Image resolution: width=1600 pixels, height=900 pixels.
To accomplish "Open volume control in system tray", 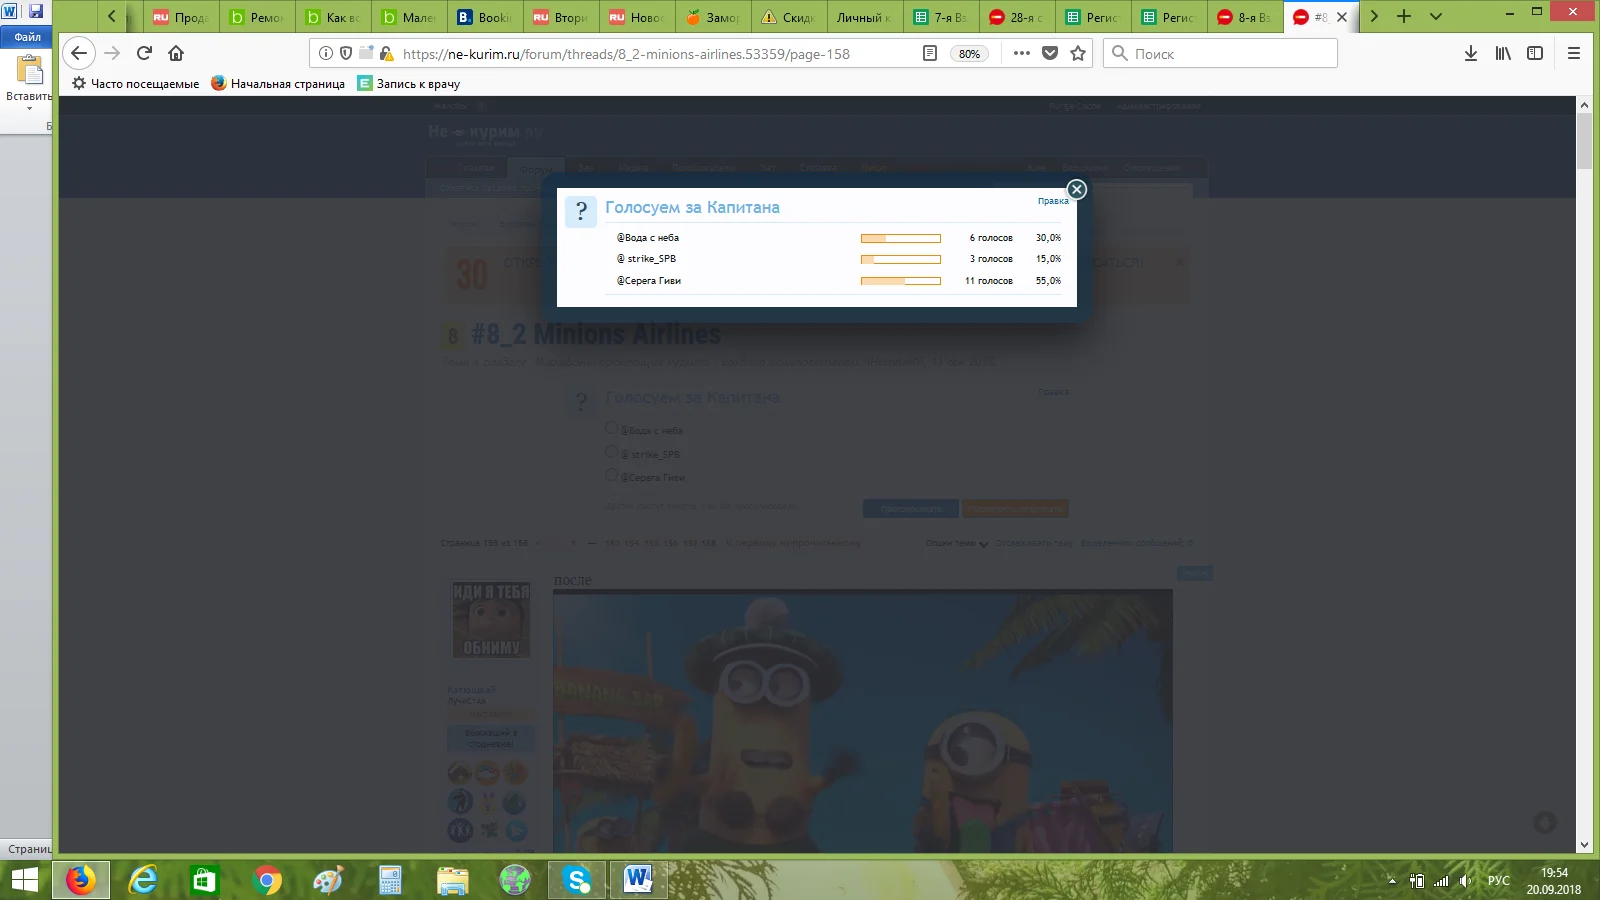I will pos(1465,881).
